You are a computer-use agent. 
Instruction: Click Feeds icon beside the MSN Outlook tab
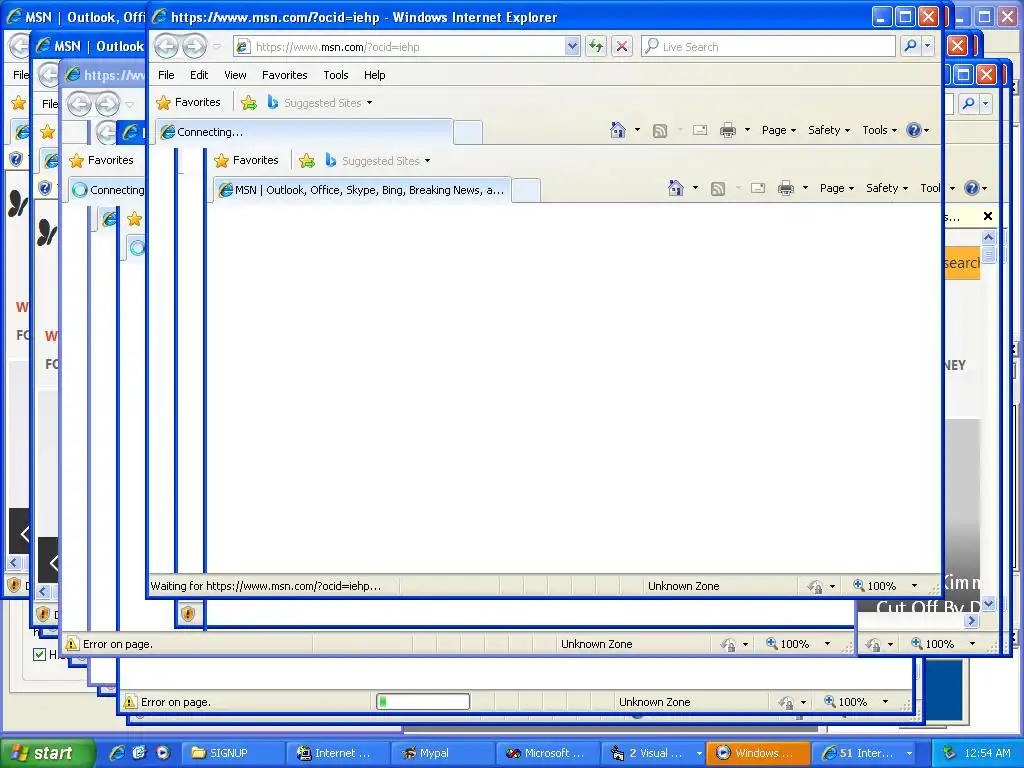tap(718, 189)
